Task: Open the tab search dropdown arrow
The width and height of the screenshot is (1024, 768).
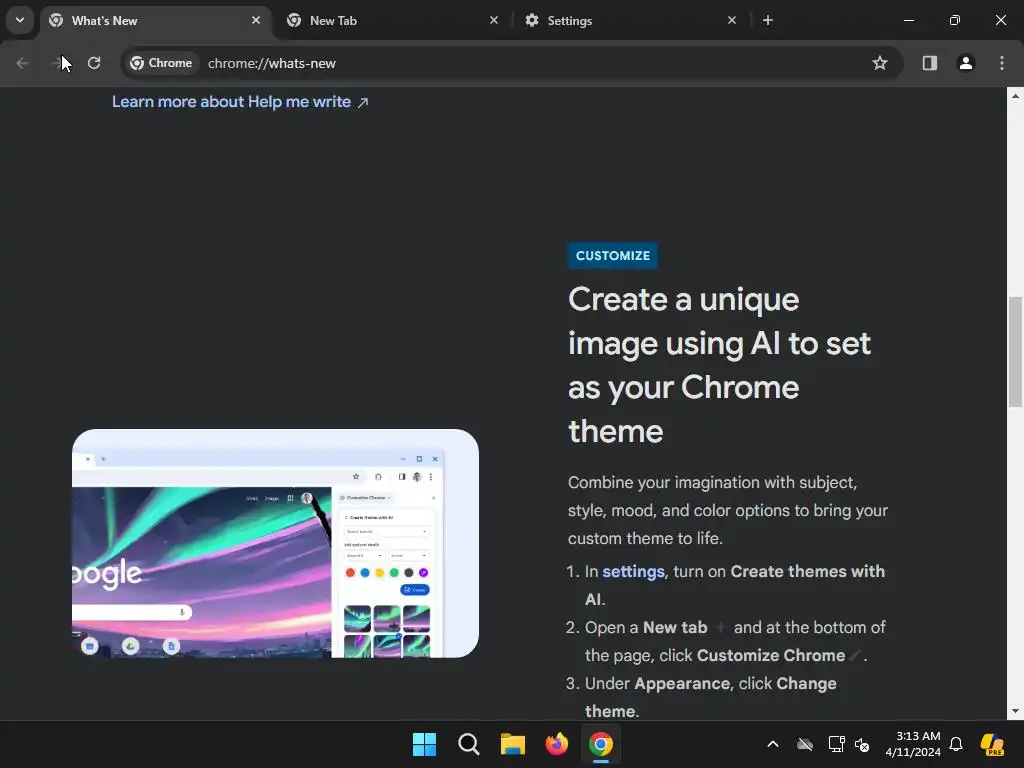Action: pyautogui.click(x=20, y=20)
